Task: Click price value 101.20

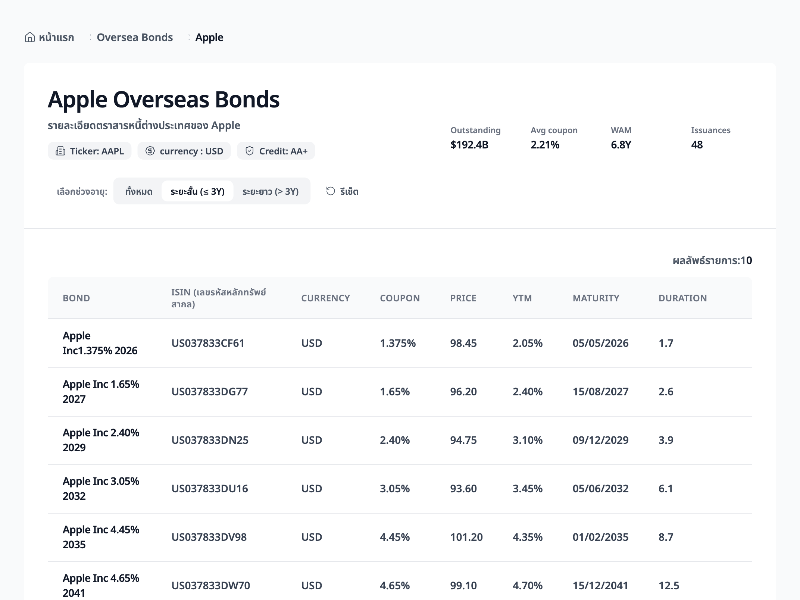Action: coord(466,537)
